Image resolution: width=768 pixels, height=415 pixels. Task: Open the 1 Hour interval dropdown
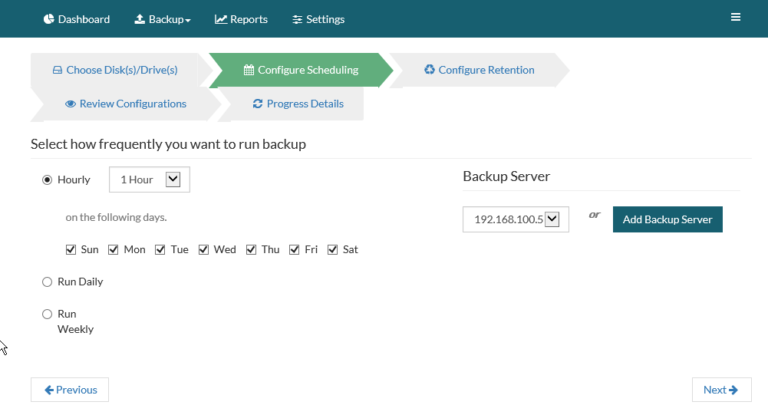coord(149,180)
